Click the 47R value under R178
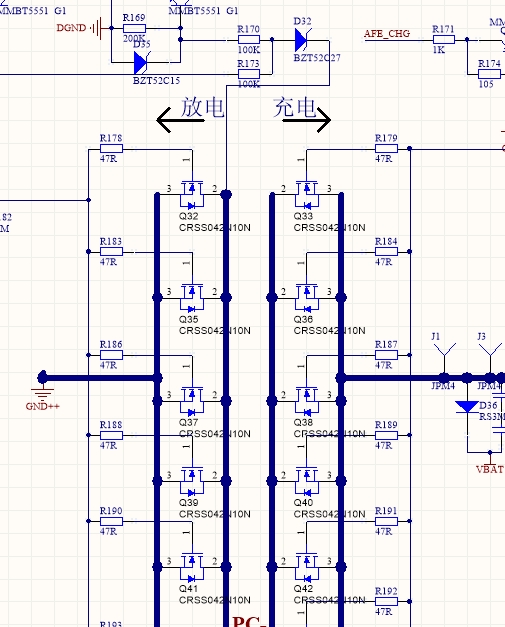The height and width of the screenshot is (627, 505). click(108, 159)
